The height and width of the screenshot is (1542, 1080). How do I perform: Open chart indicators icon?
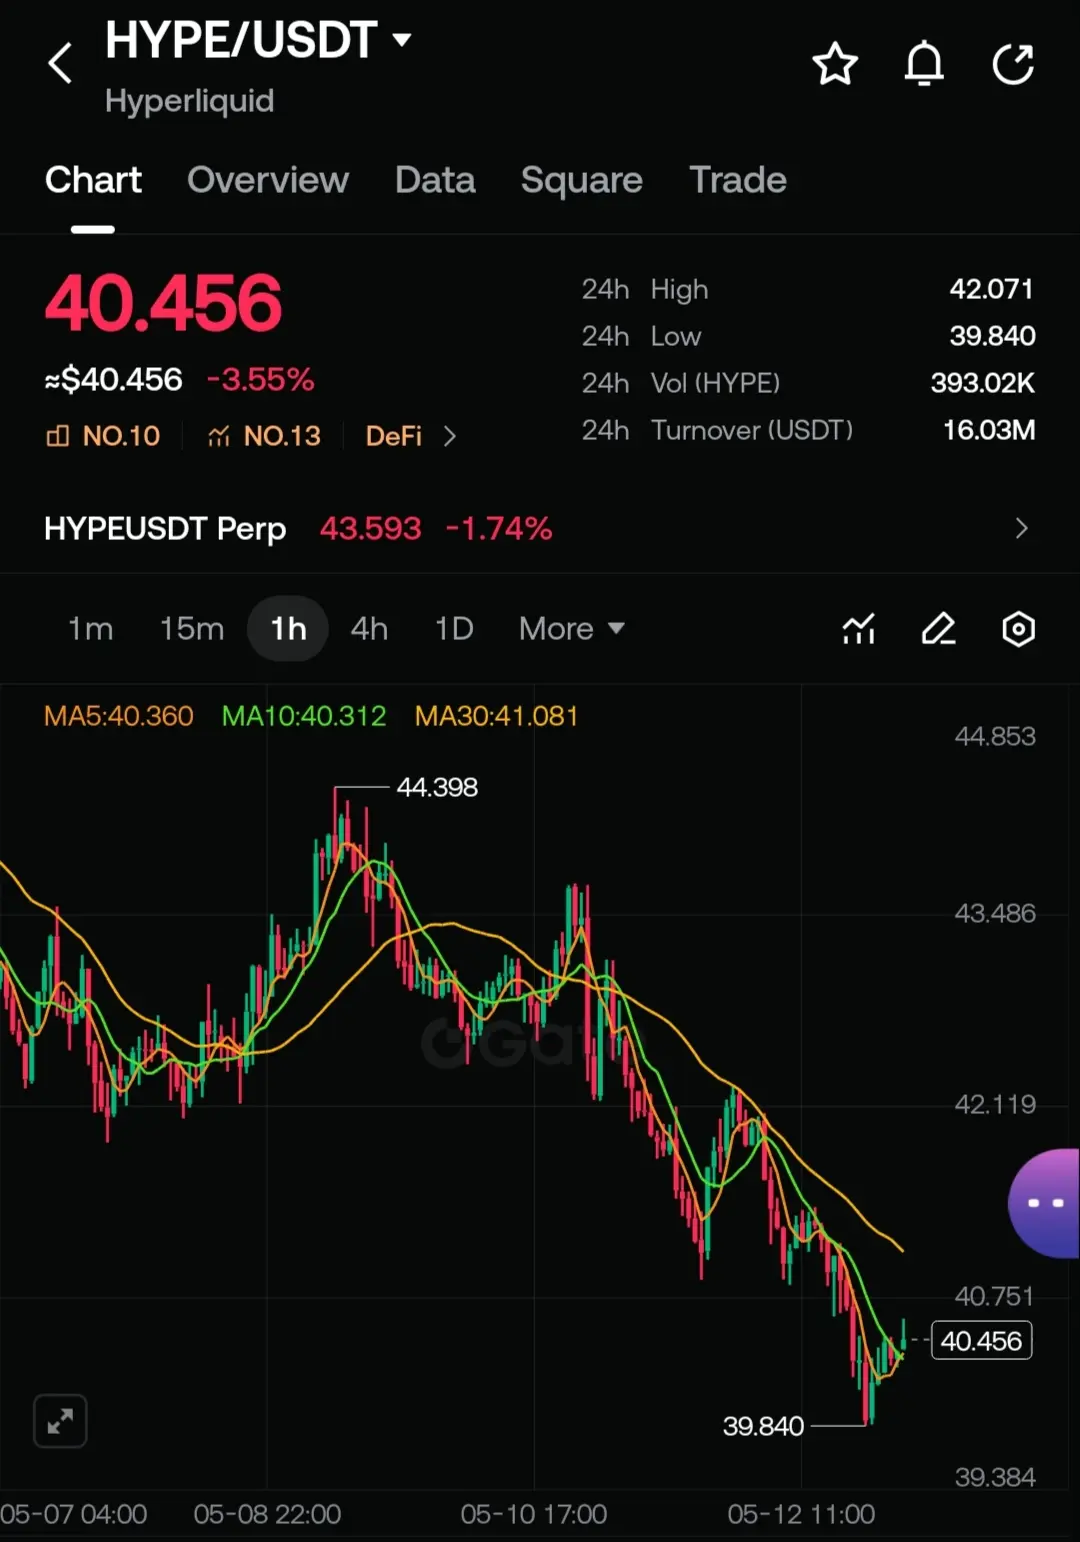859,629
